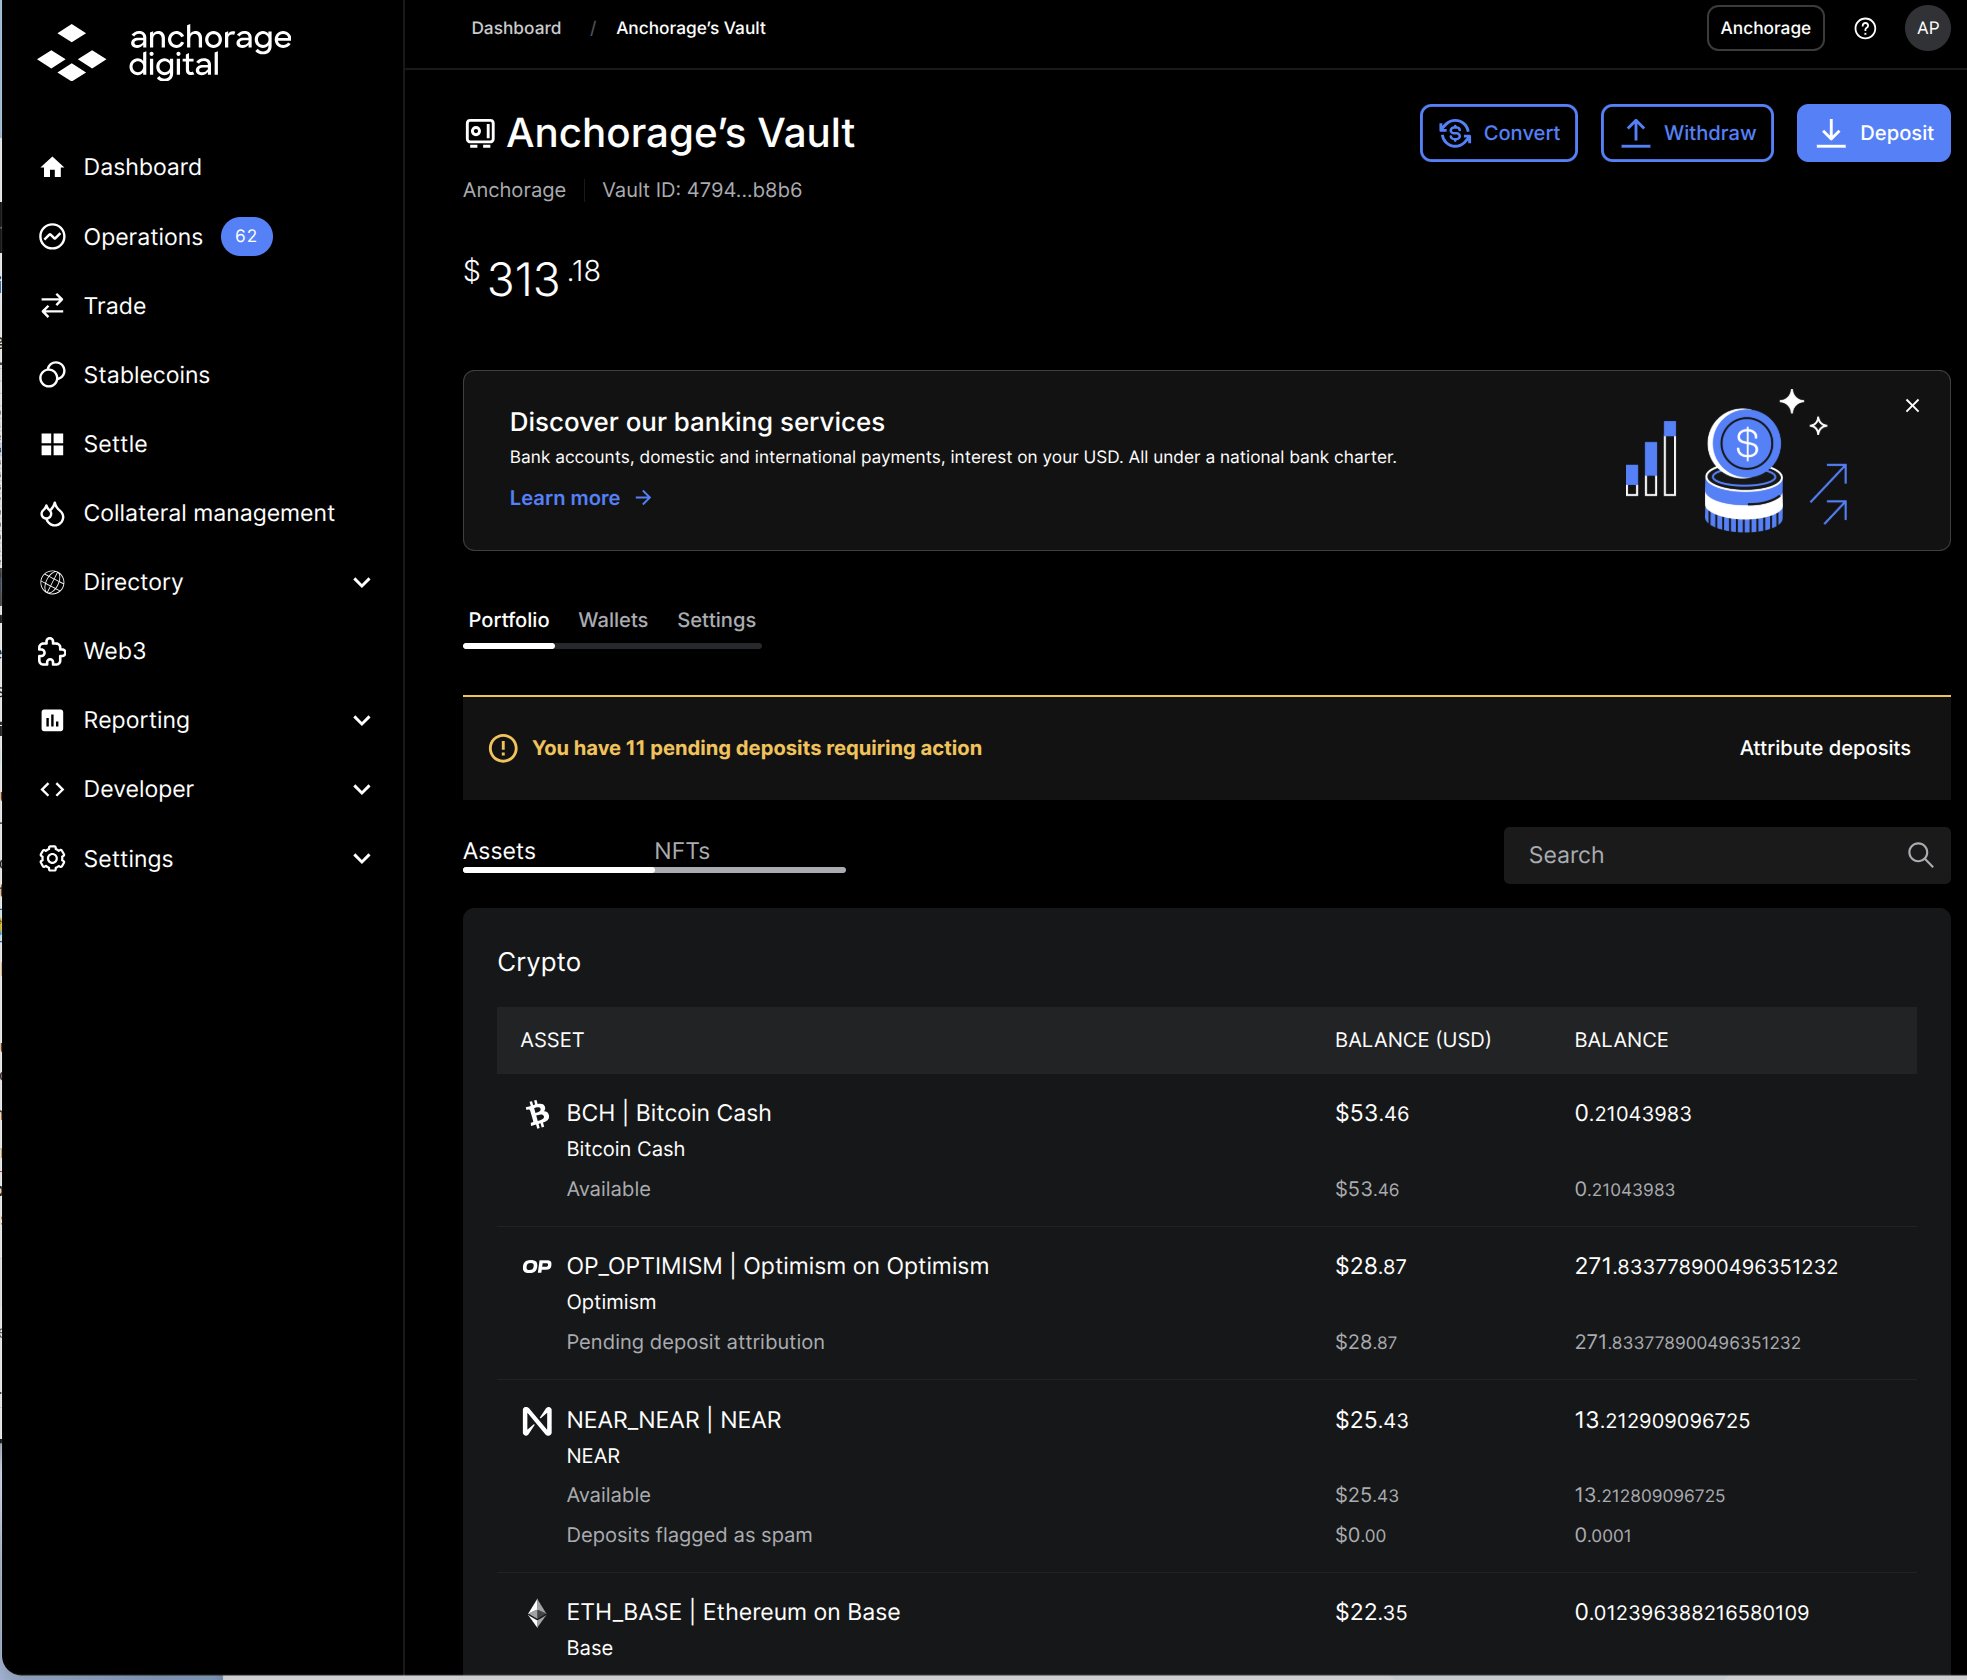Open the OP_OPTIMISM | Optimism on Optimism row
This screenshot has width=1967, height=1680.
(x=1207, y=1304)
